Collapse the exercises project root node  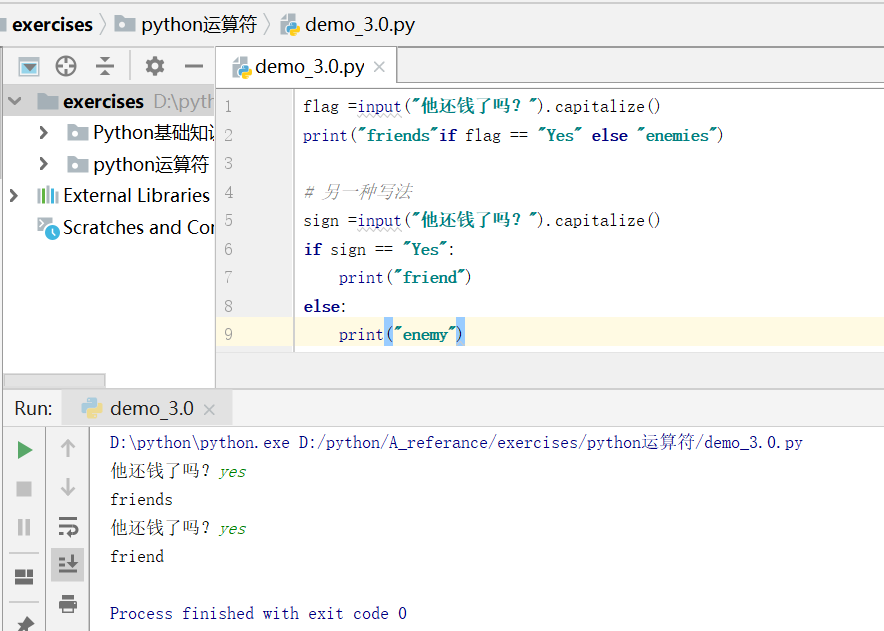(15, 101)
